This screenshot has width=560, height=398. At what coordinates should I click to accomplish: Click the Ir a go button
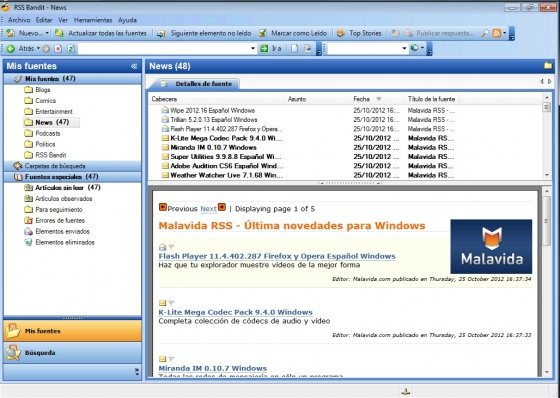pos(271,49)
